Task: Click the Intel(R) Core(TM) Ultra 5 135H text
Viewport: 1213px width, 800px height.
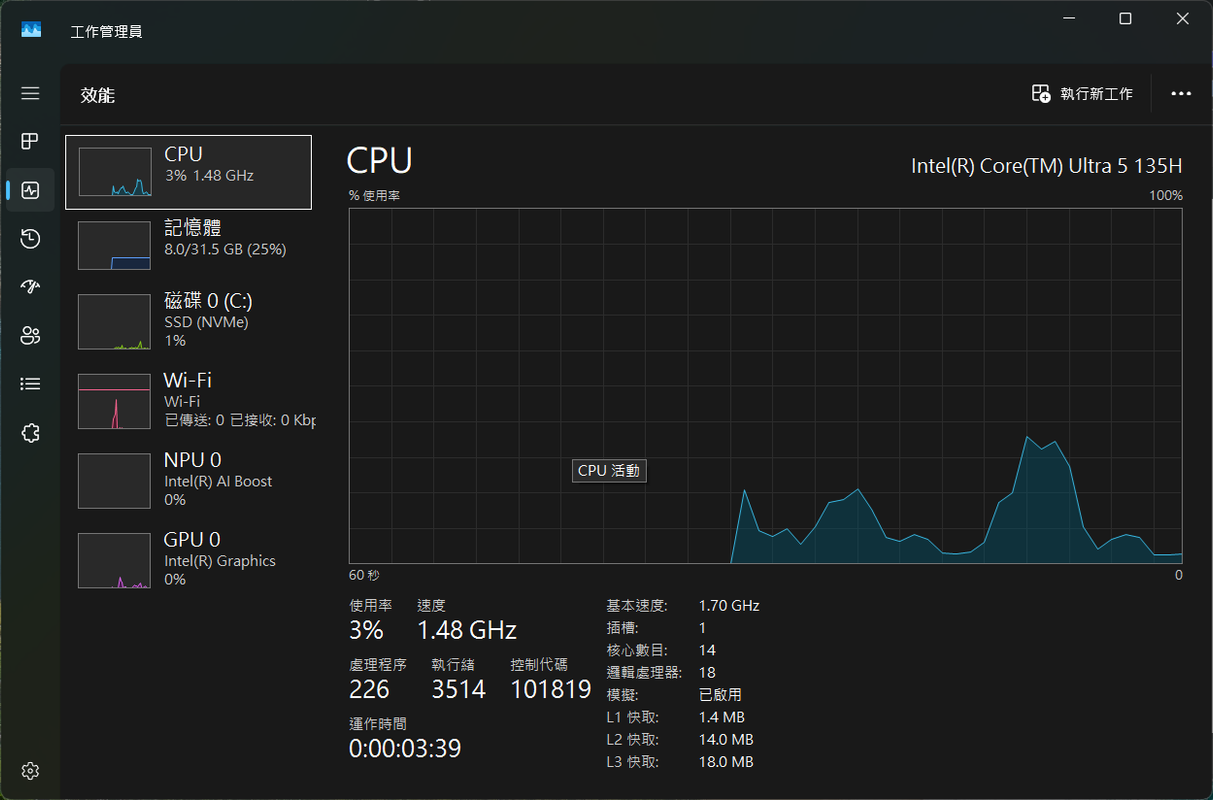Action: (x=1047, y=166)
